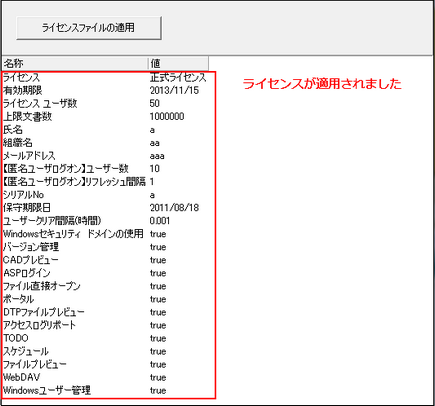Select the '有効期限' row name
Viewport: 435px width, 406px height.
[x=23, y=90]
